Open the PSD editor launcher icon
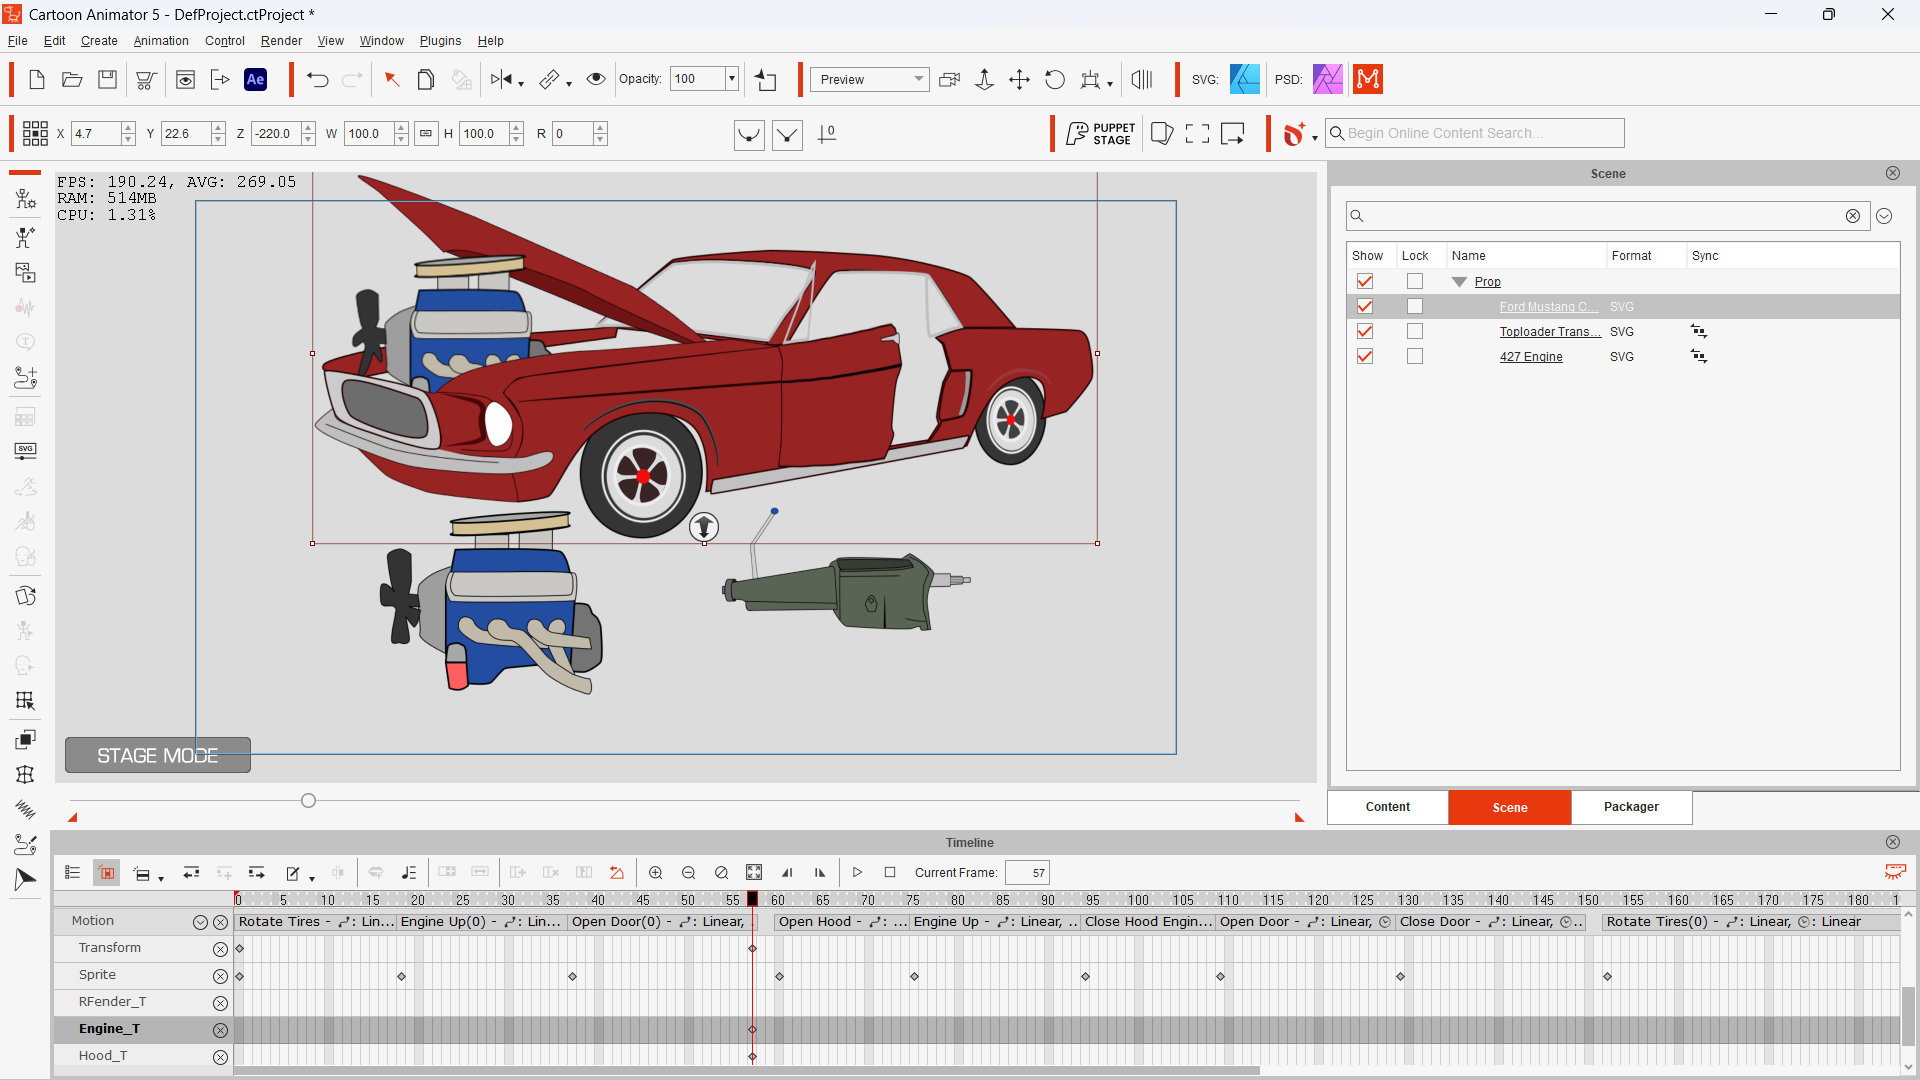The image size is (1920, 1080). pos(1327,79)
